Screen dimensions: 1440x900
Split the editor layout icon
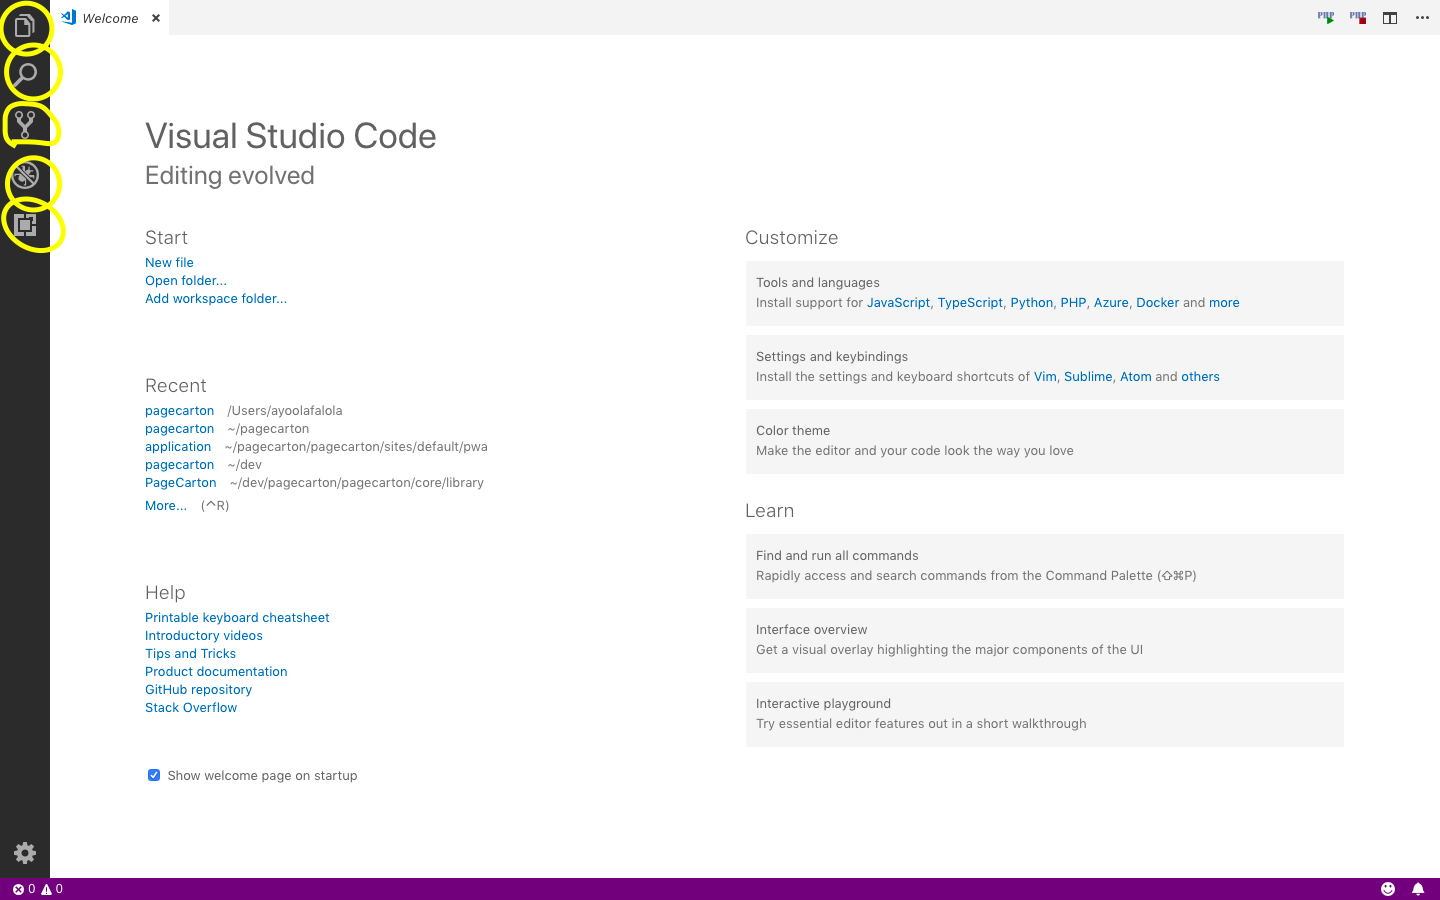(1390, 18)
